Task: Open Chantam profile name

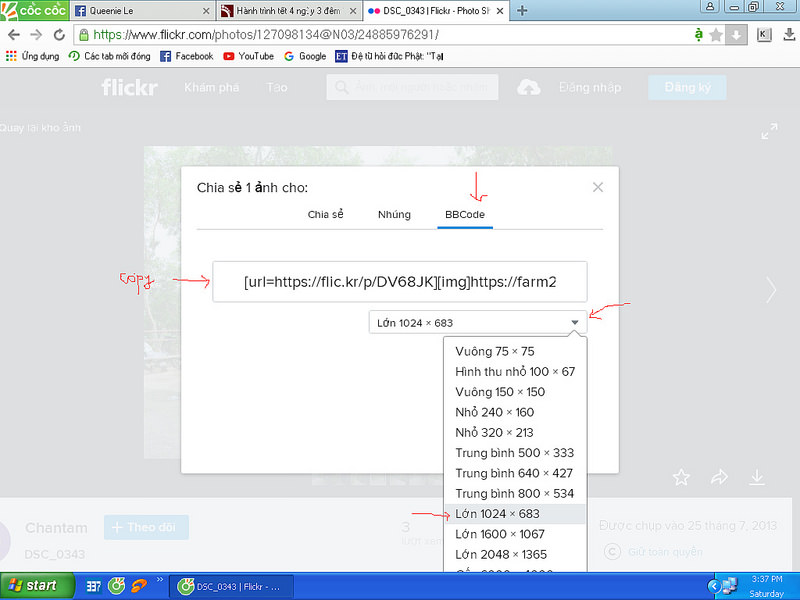Action: tap(56, 528)
